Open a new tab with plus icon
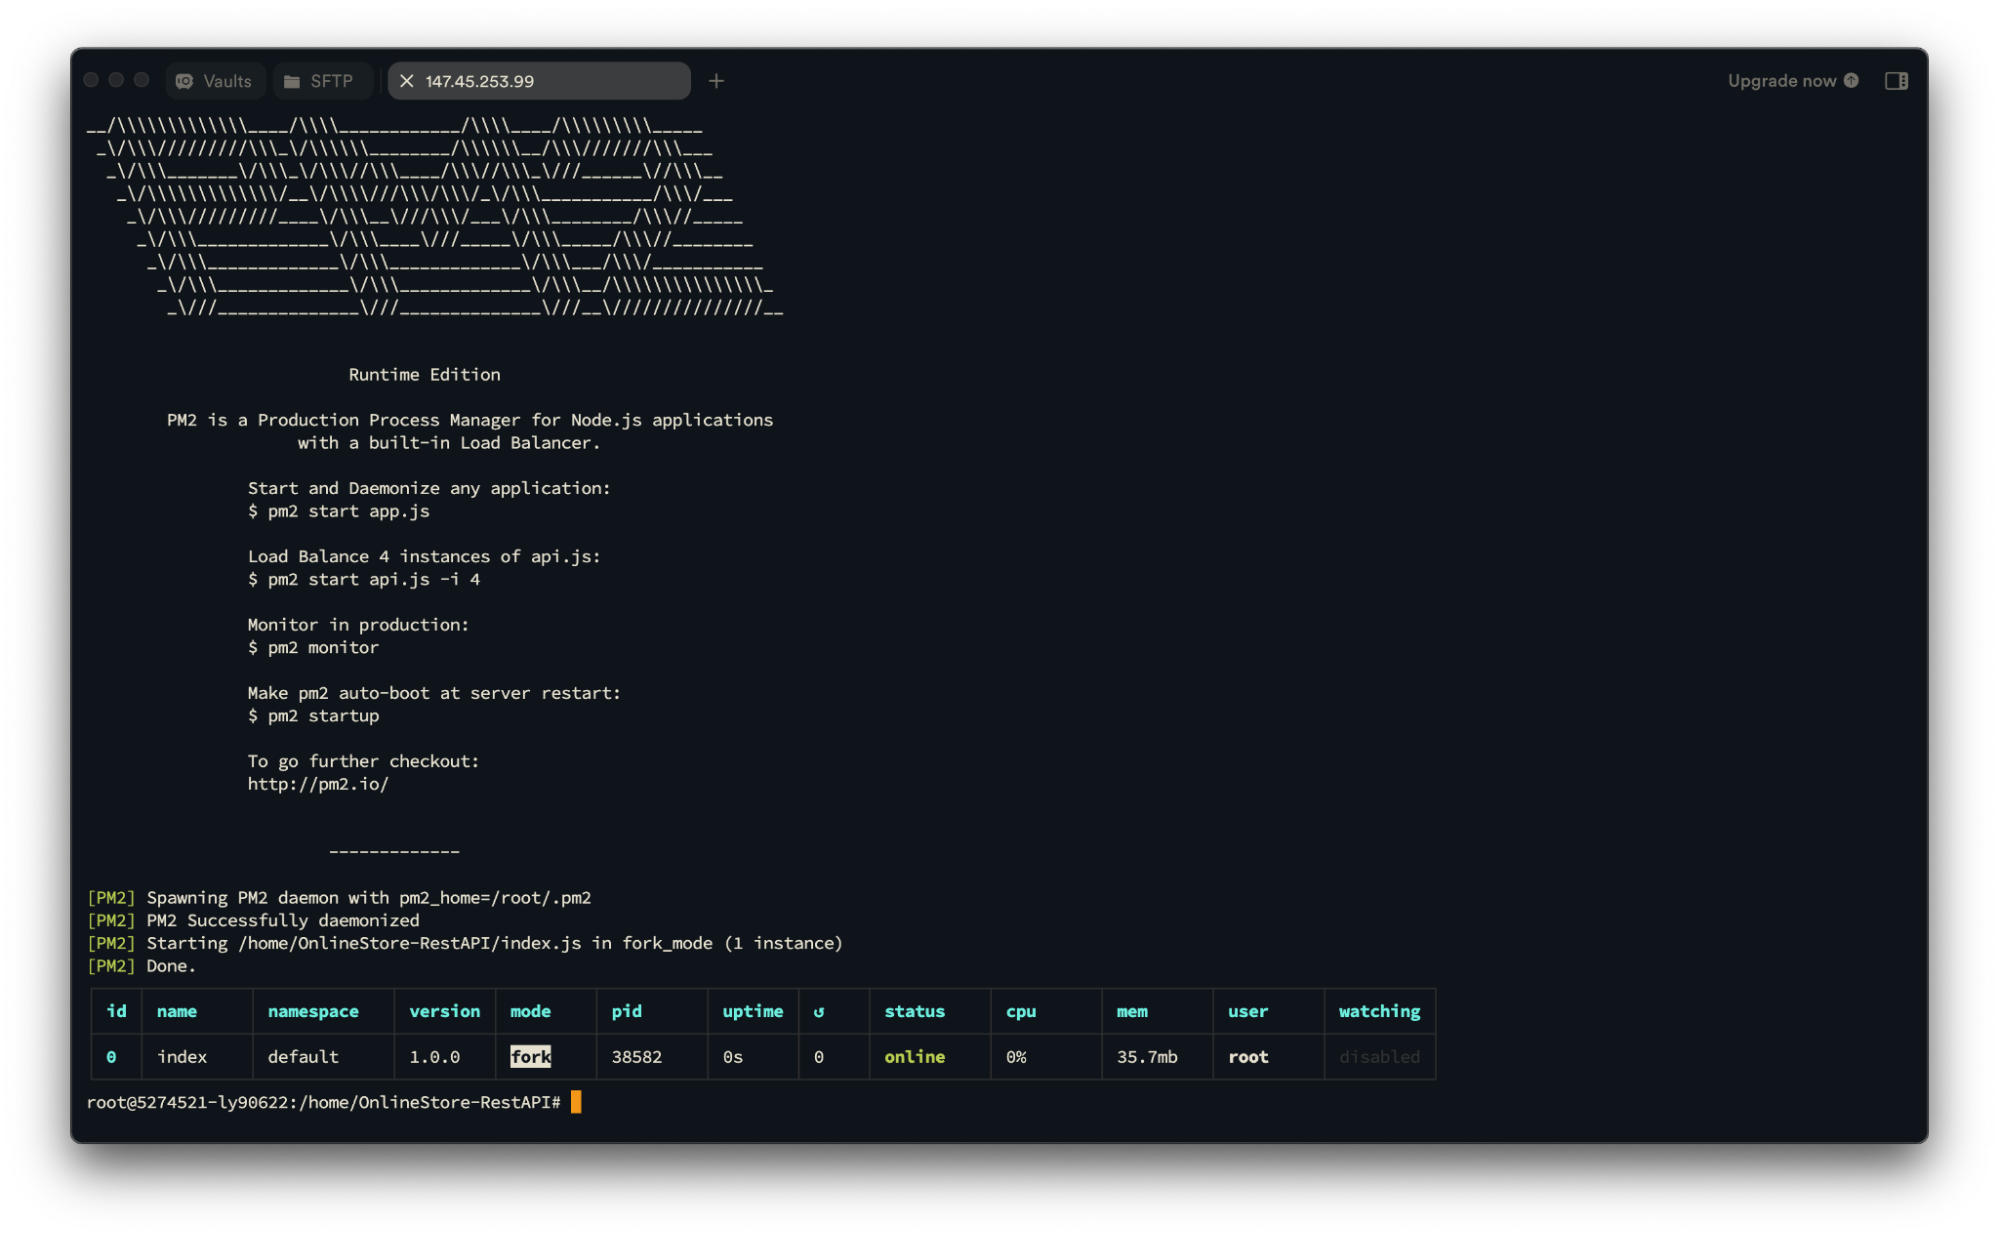The height and width of the screenshot is (1237, 1999). (x=716, y=81)
